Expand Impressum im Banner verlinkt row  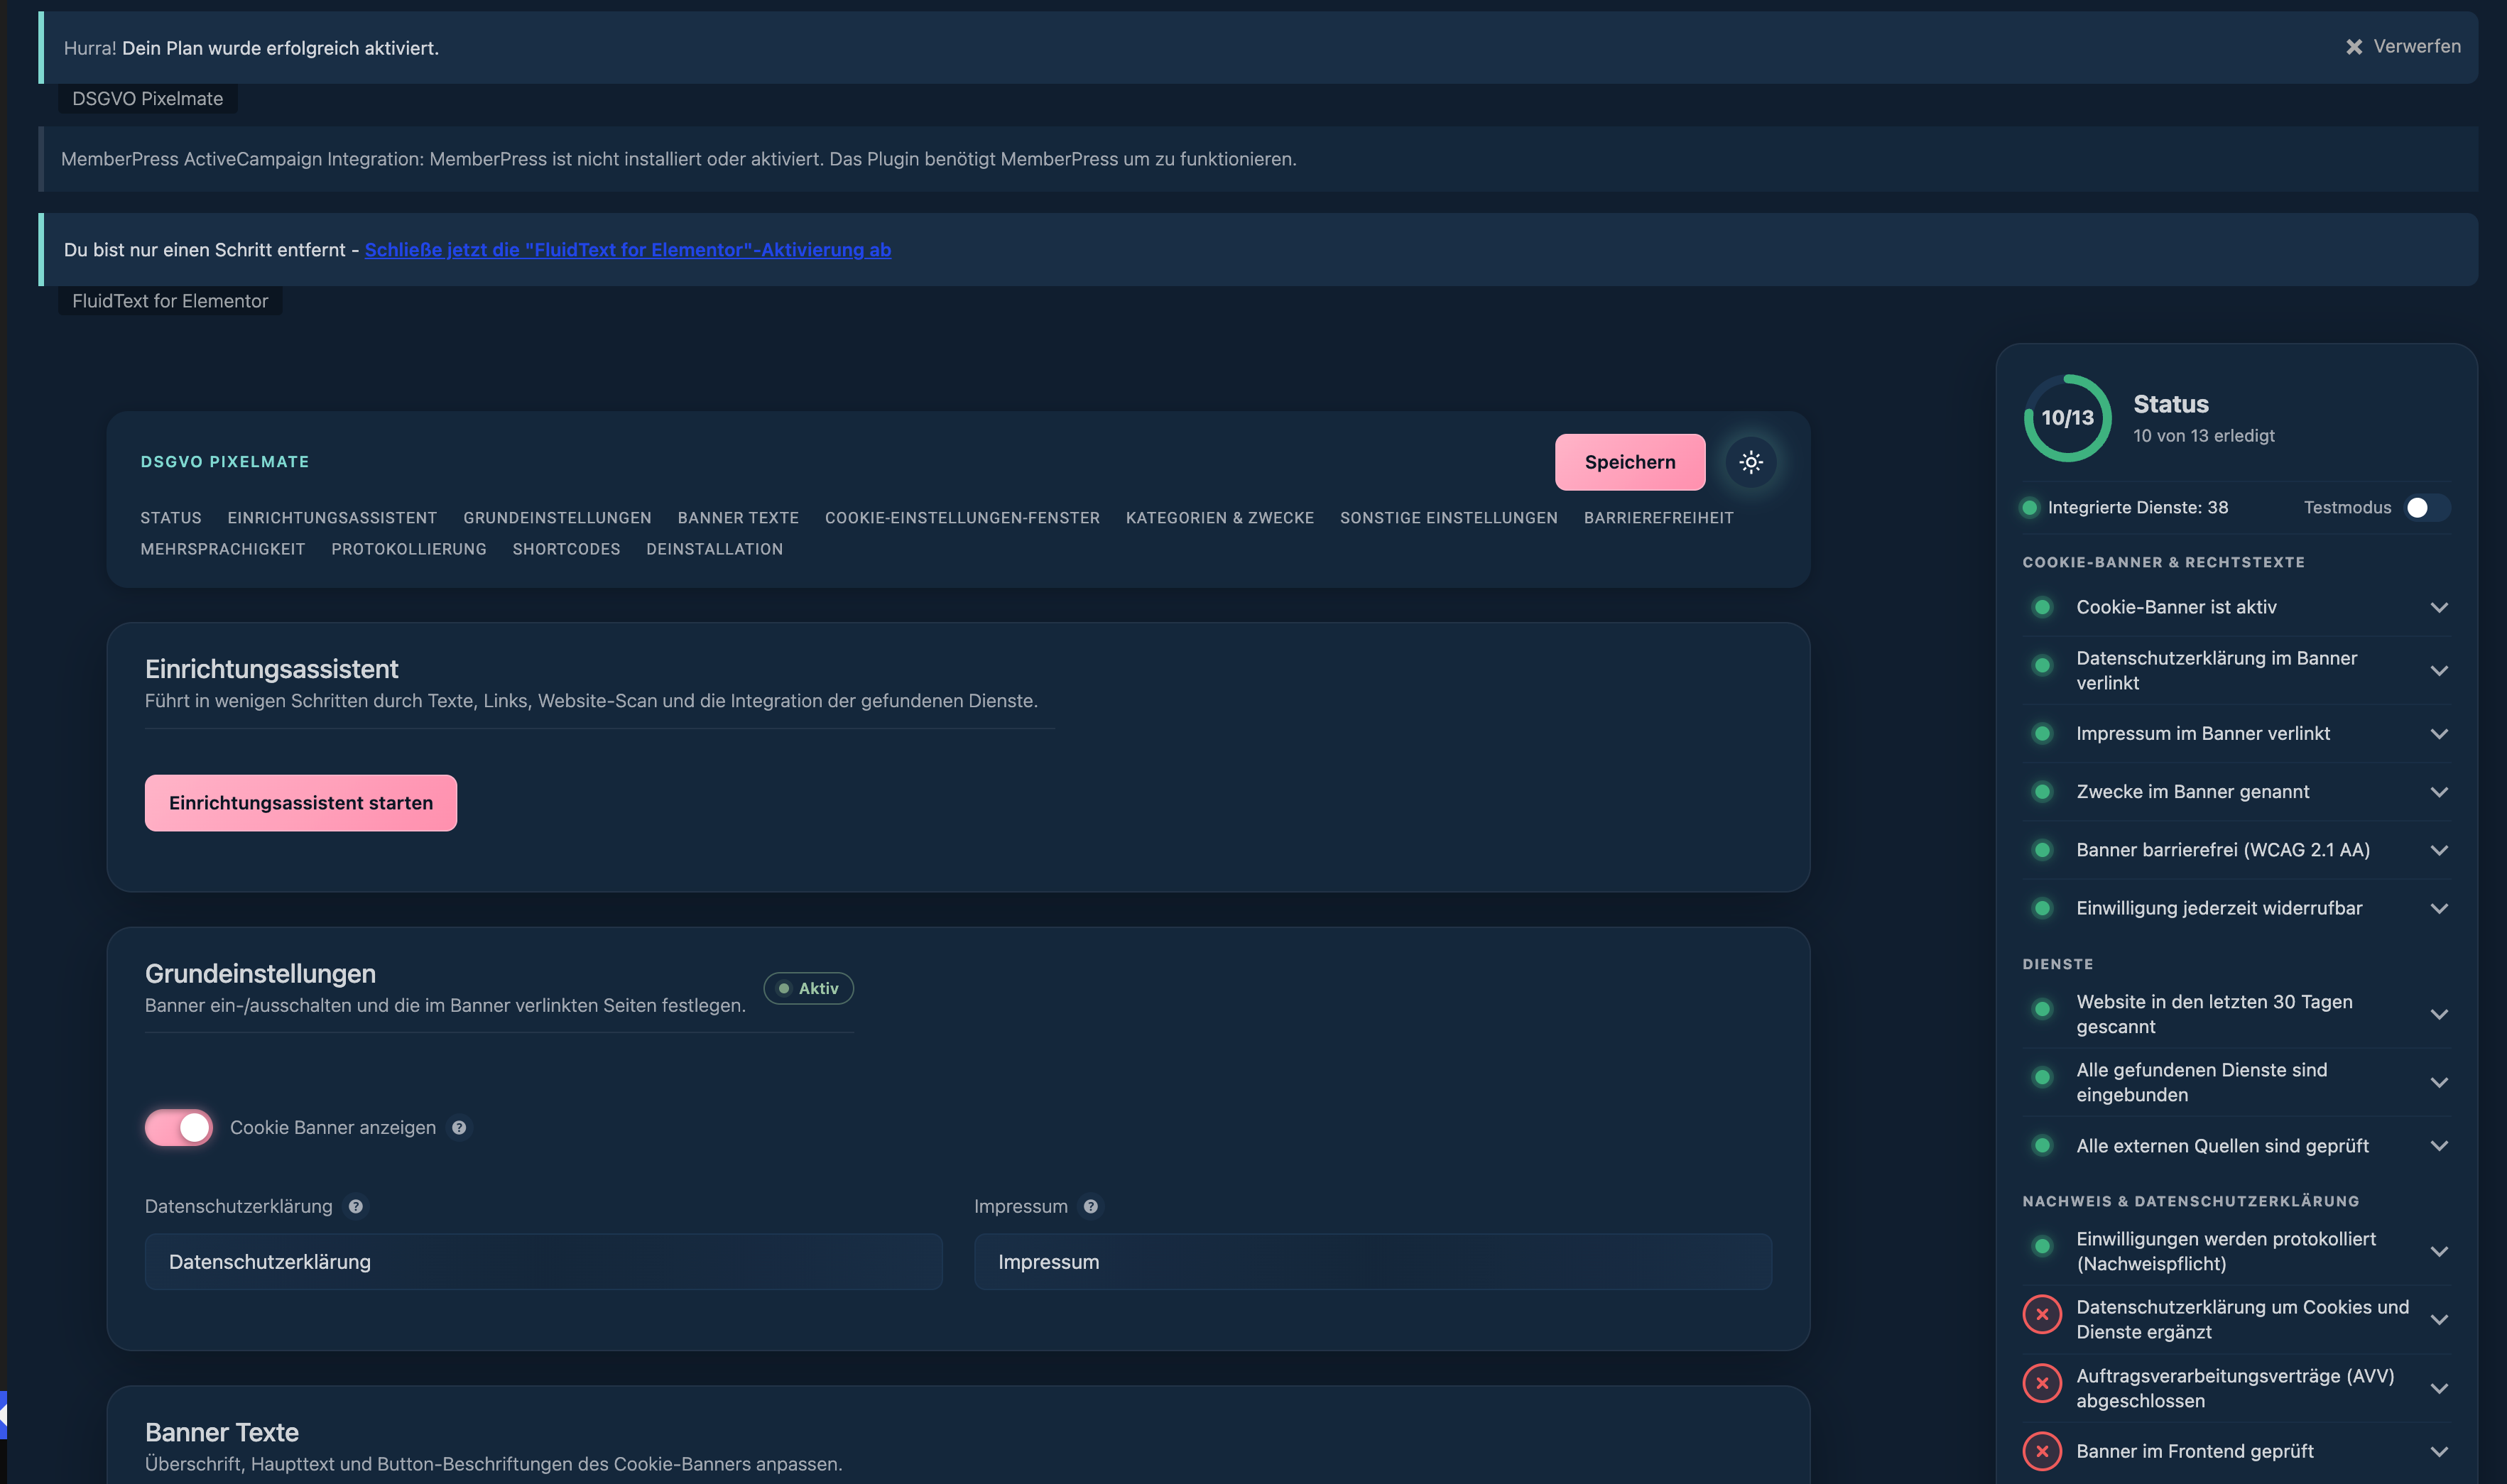tap(2439, 734)
